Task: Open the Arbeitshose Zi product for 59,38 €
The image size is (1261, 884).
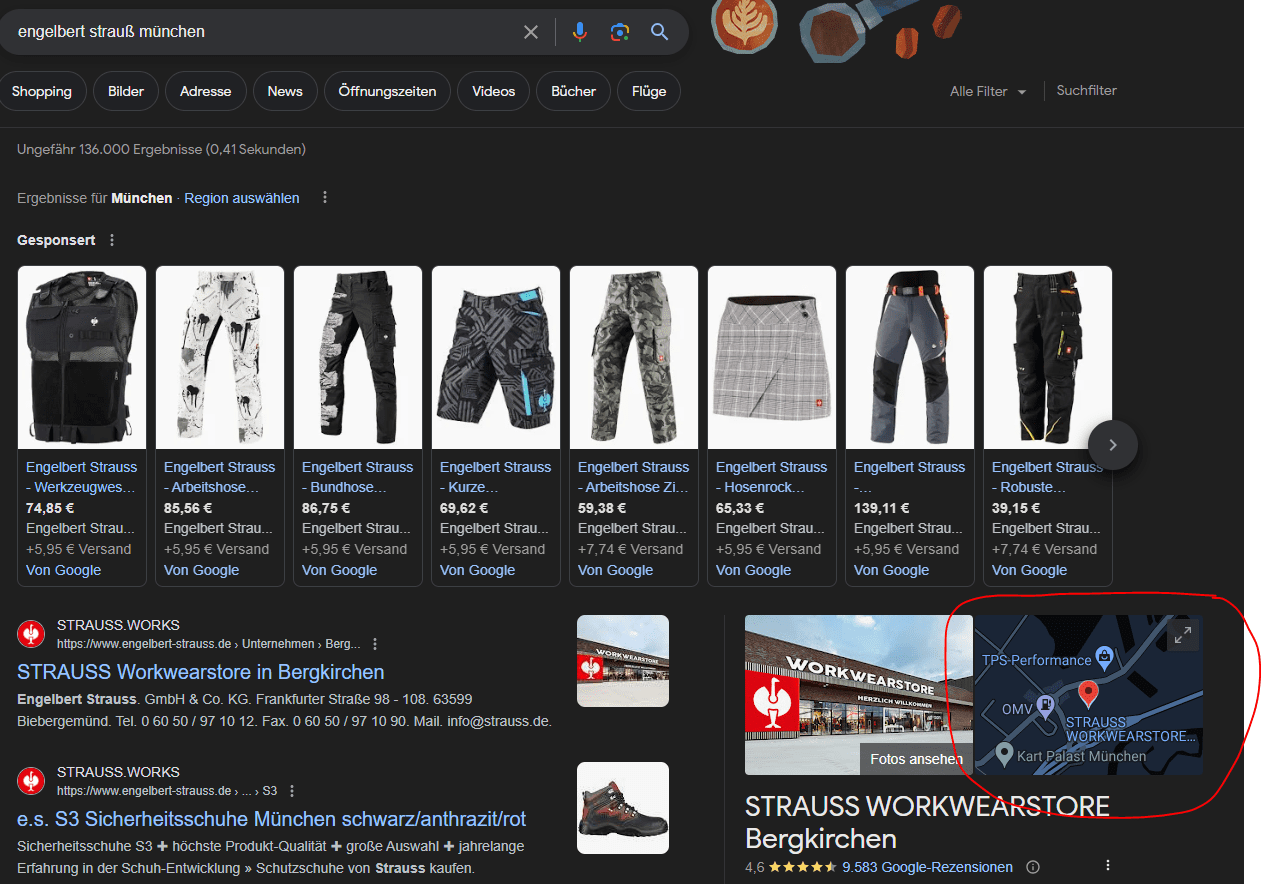Action: [x=634, y=477]
